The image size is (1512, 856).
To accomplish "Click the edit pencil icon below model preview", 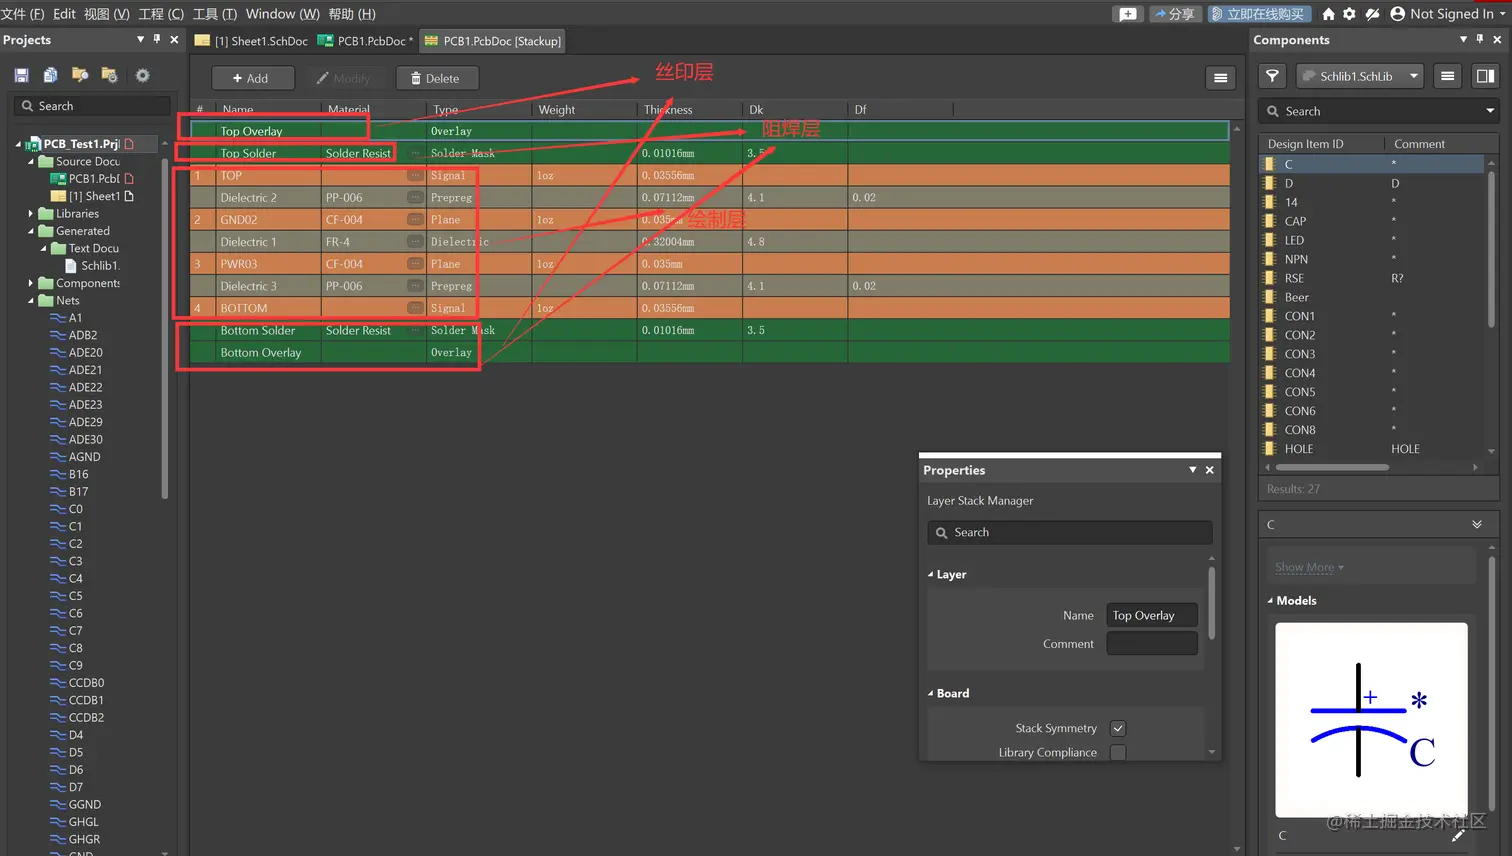I will coord(1457,835).
